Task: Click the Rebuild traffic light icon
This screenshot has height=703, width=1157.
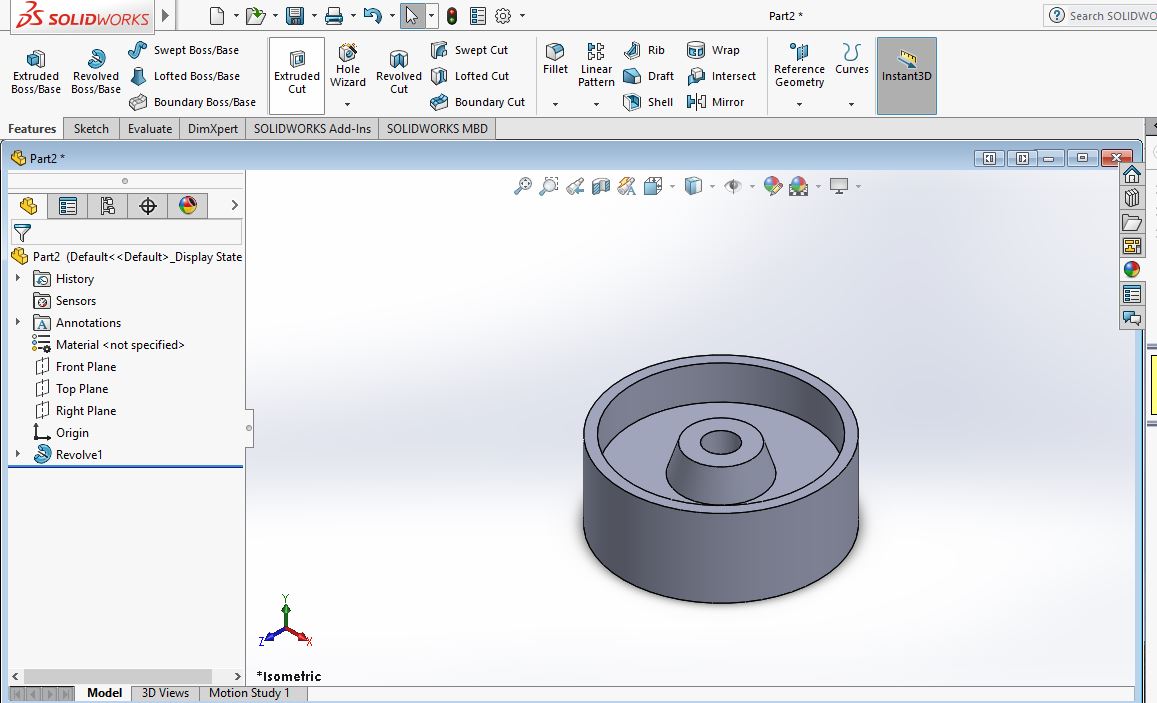Action: (452, 15)
